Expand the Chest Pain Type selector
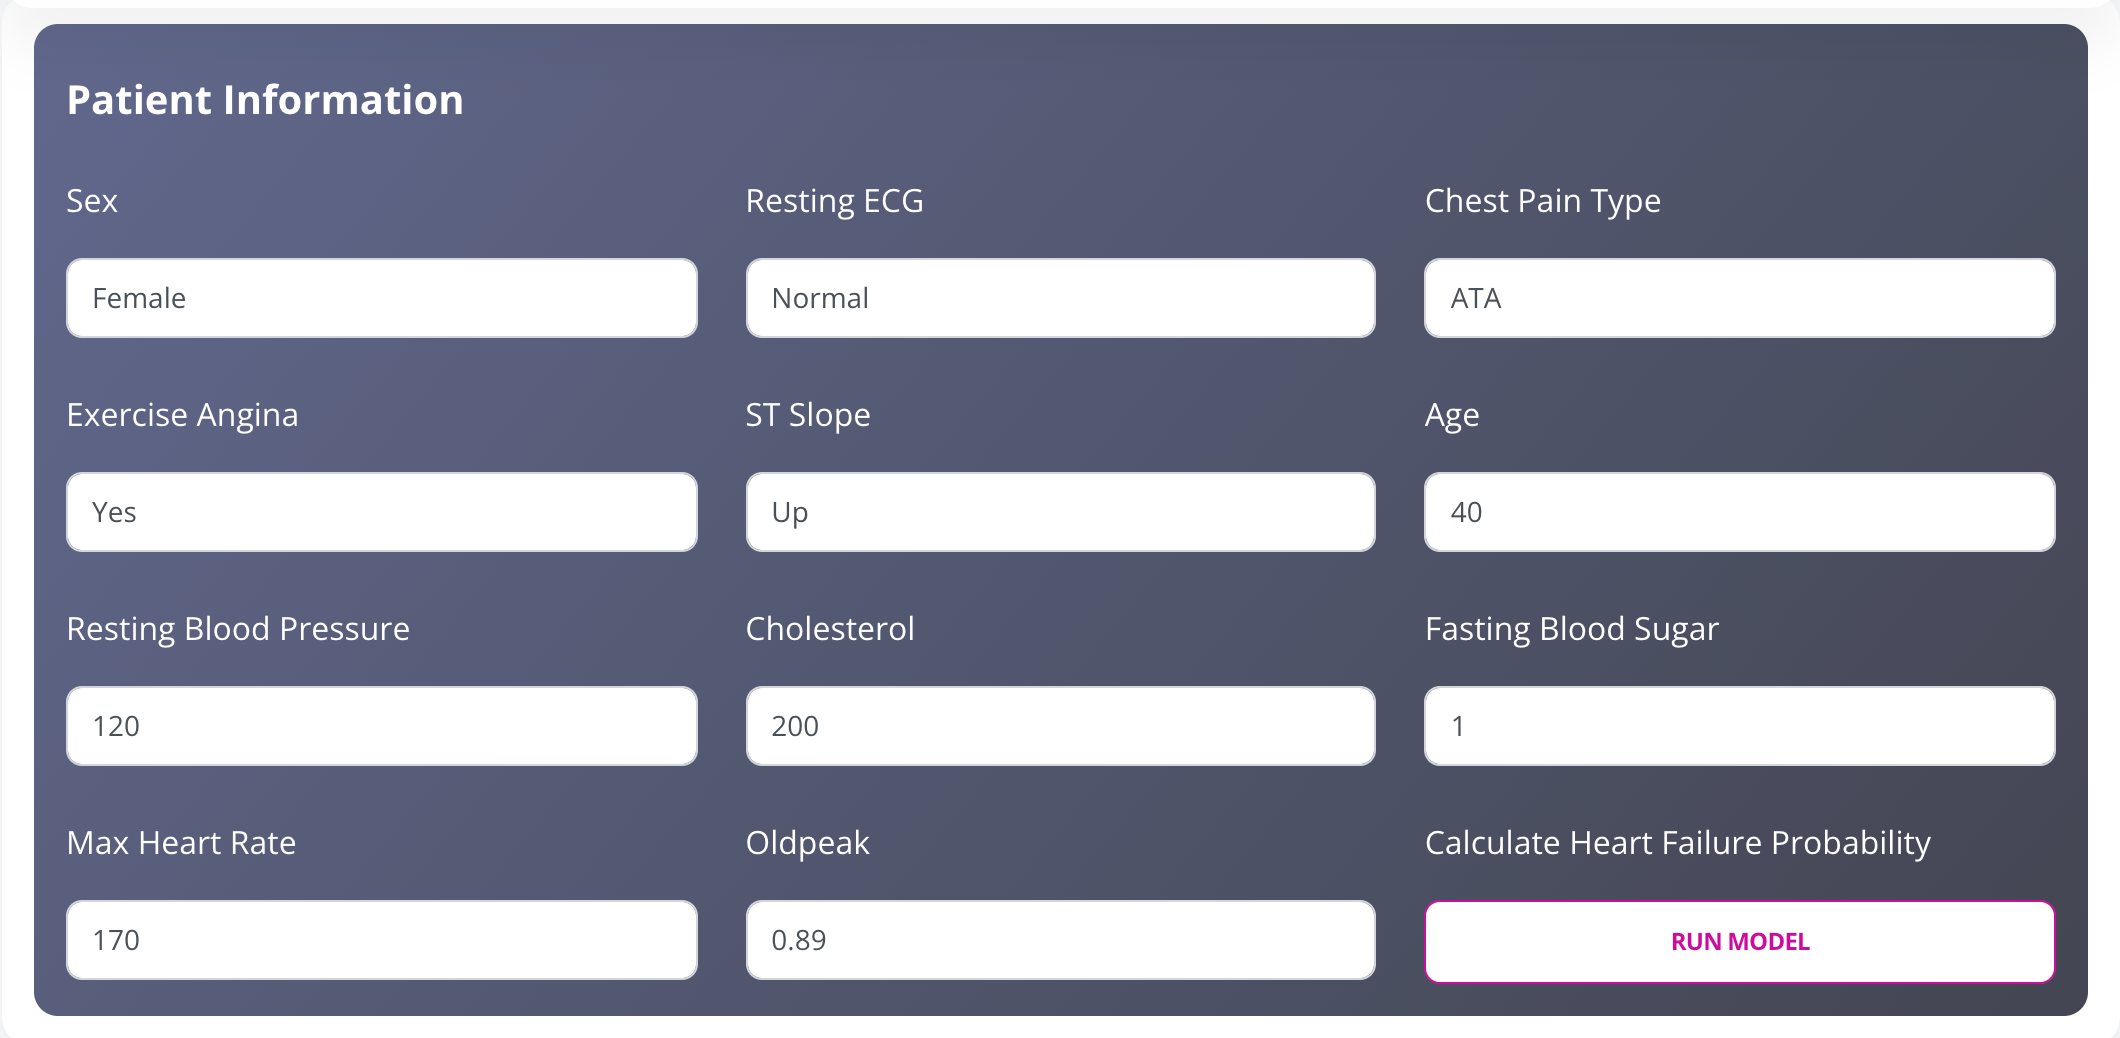This screenshot has height=1038, width=2120. (1740, 298)
